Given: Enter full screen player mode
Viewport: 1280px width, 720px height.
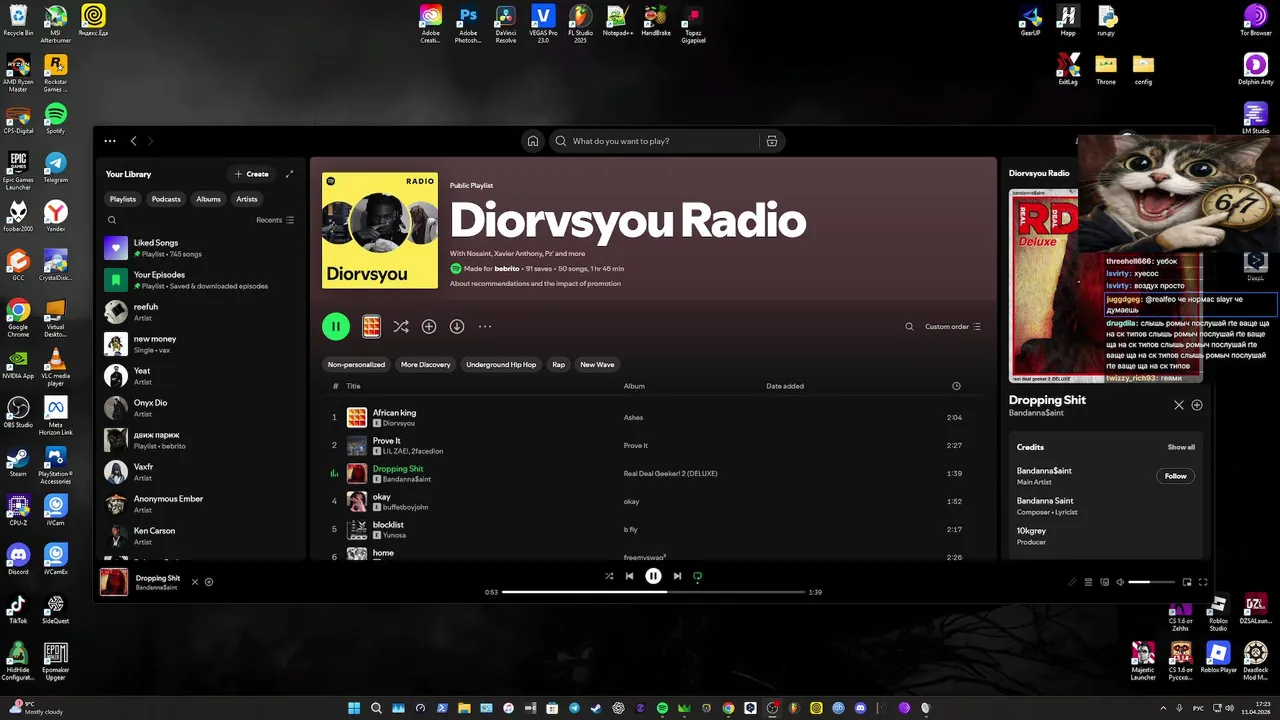Looking at the screenshot, I should [x=1203, y=582].
